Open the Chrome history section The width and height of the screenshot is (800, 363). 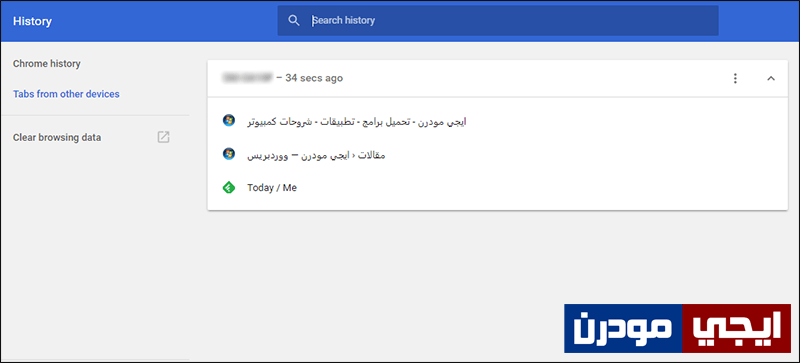pyautogui.click(x=46, y=64)
